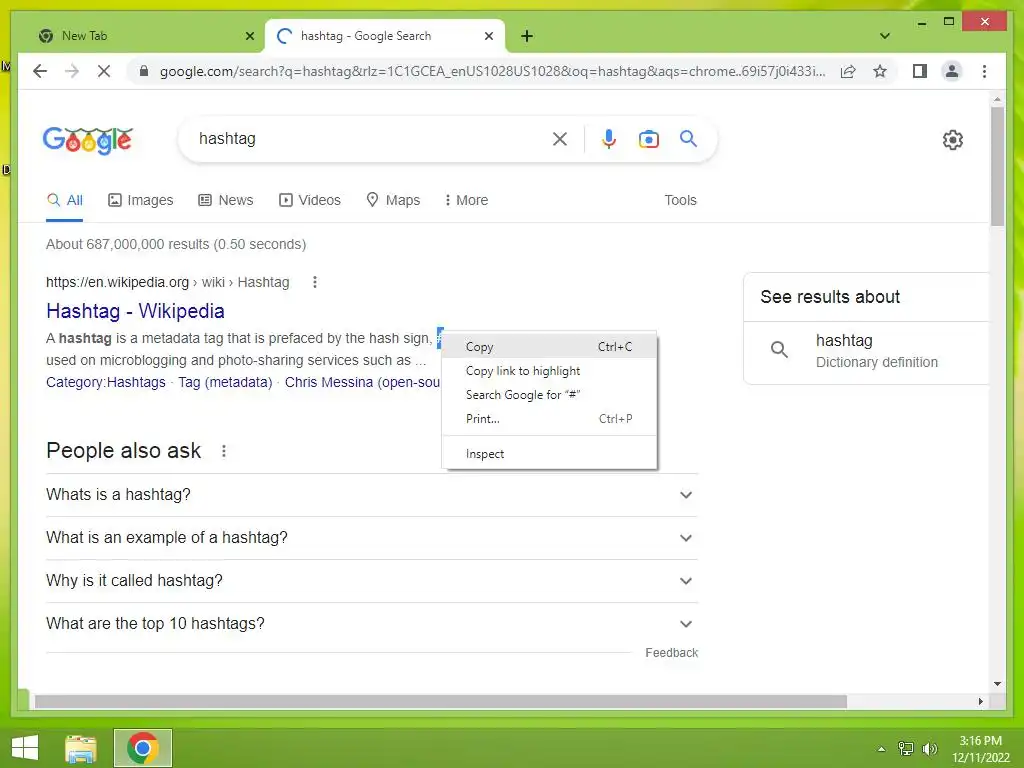
Task: Open People also ask options dots
Action: 224,451
